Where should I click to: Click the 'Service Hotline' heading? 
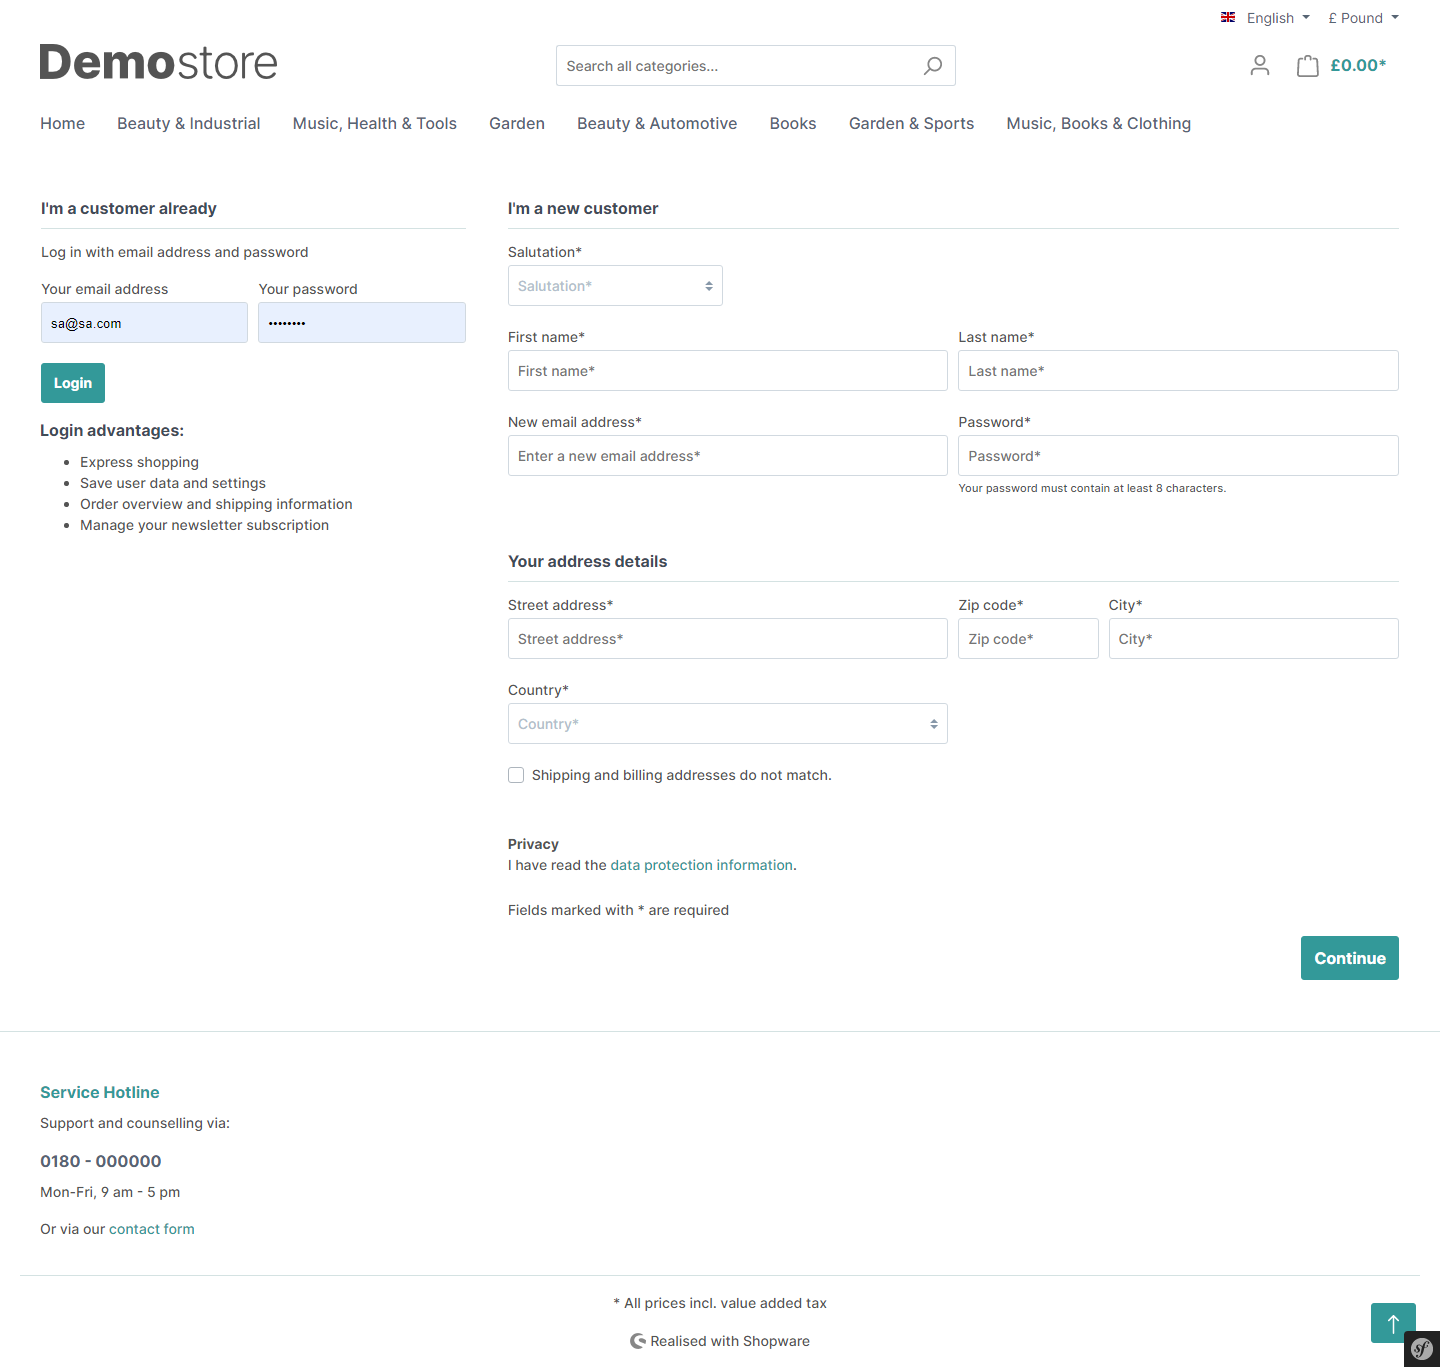pos(100,1092)
